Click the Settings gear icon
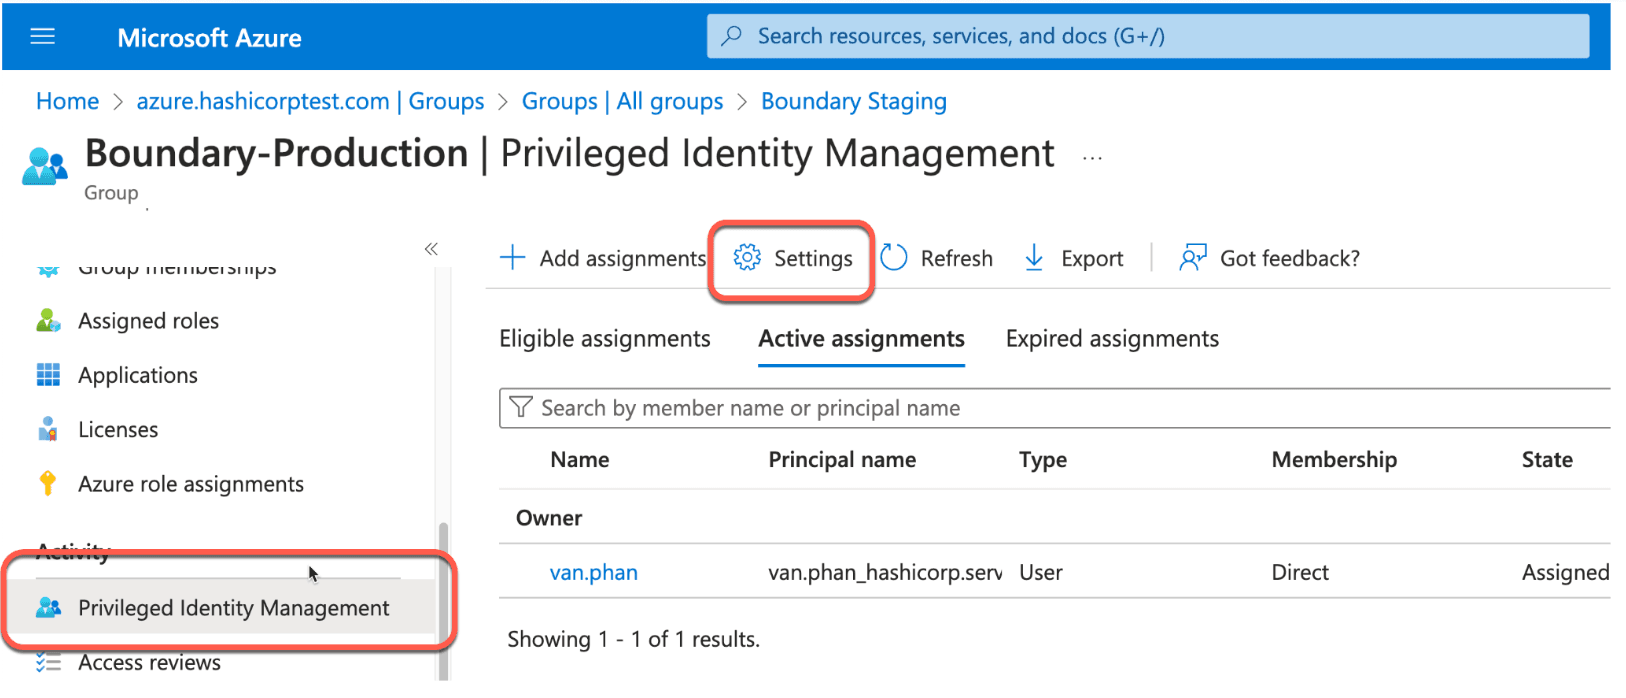The width and height of the screenshot is (1626, 698). [x=747, y=258]
